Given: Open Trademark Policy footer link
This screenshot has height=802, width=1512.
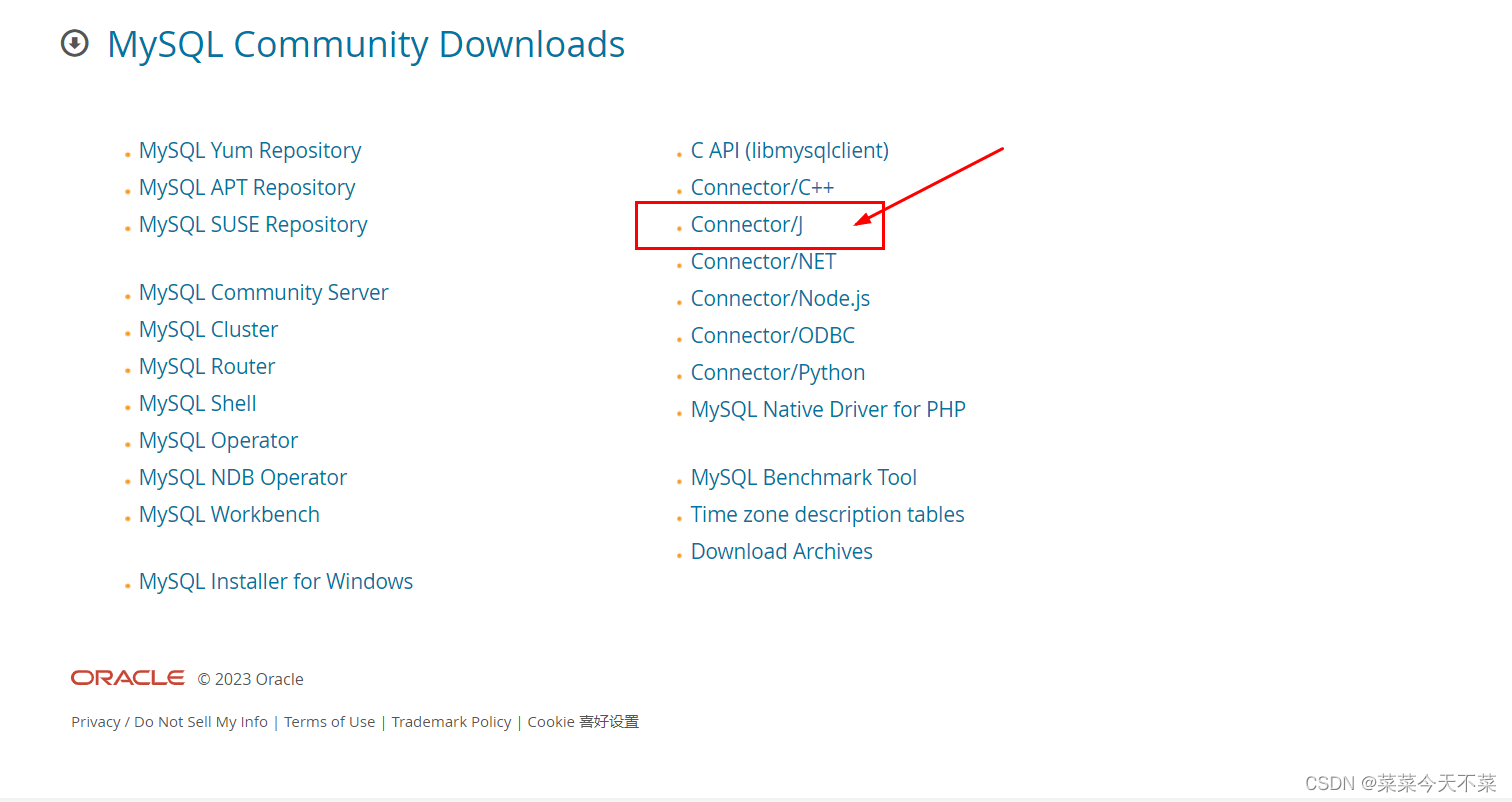Looking at the screenshot, I should point(451,722).
